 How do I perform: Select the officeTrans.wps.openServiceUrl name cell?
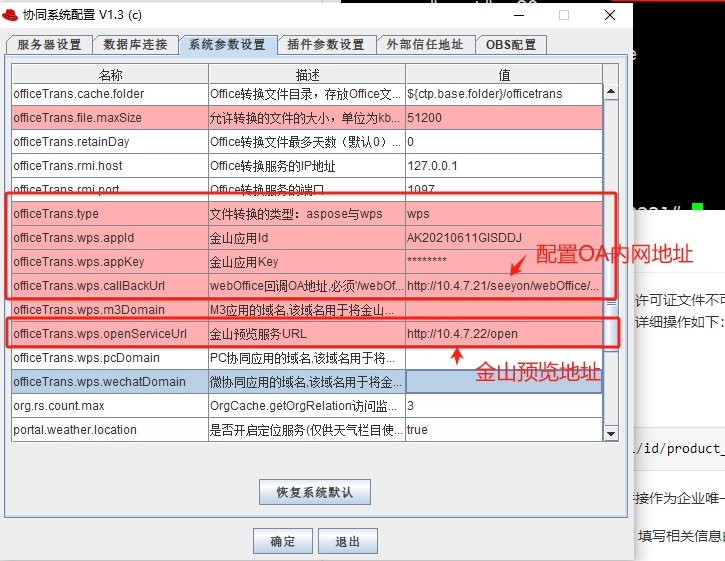tap(110, 334)
